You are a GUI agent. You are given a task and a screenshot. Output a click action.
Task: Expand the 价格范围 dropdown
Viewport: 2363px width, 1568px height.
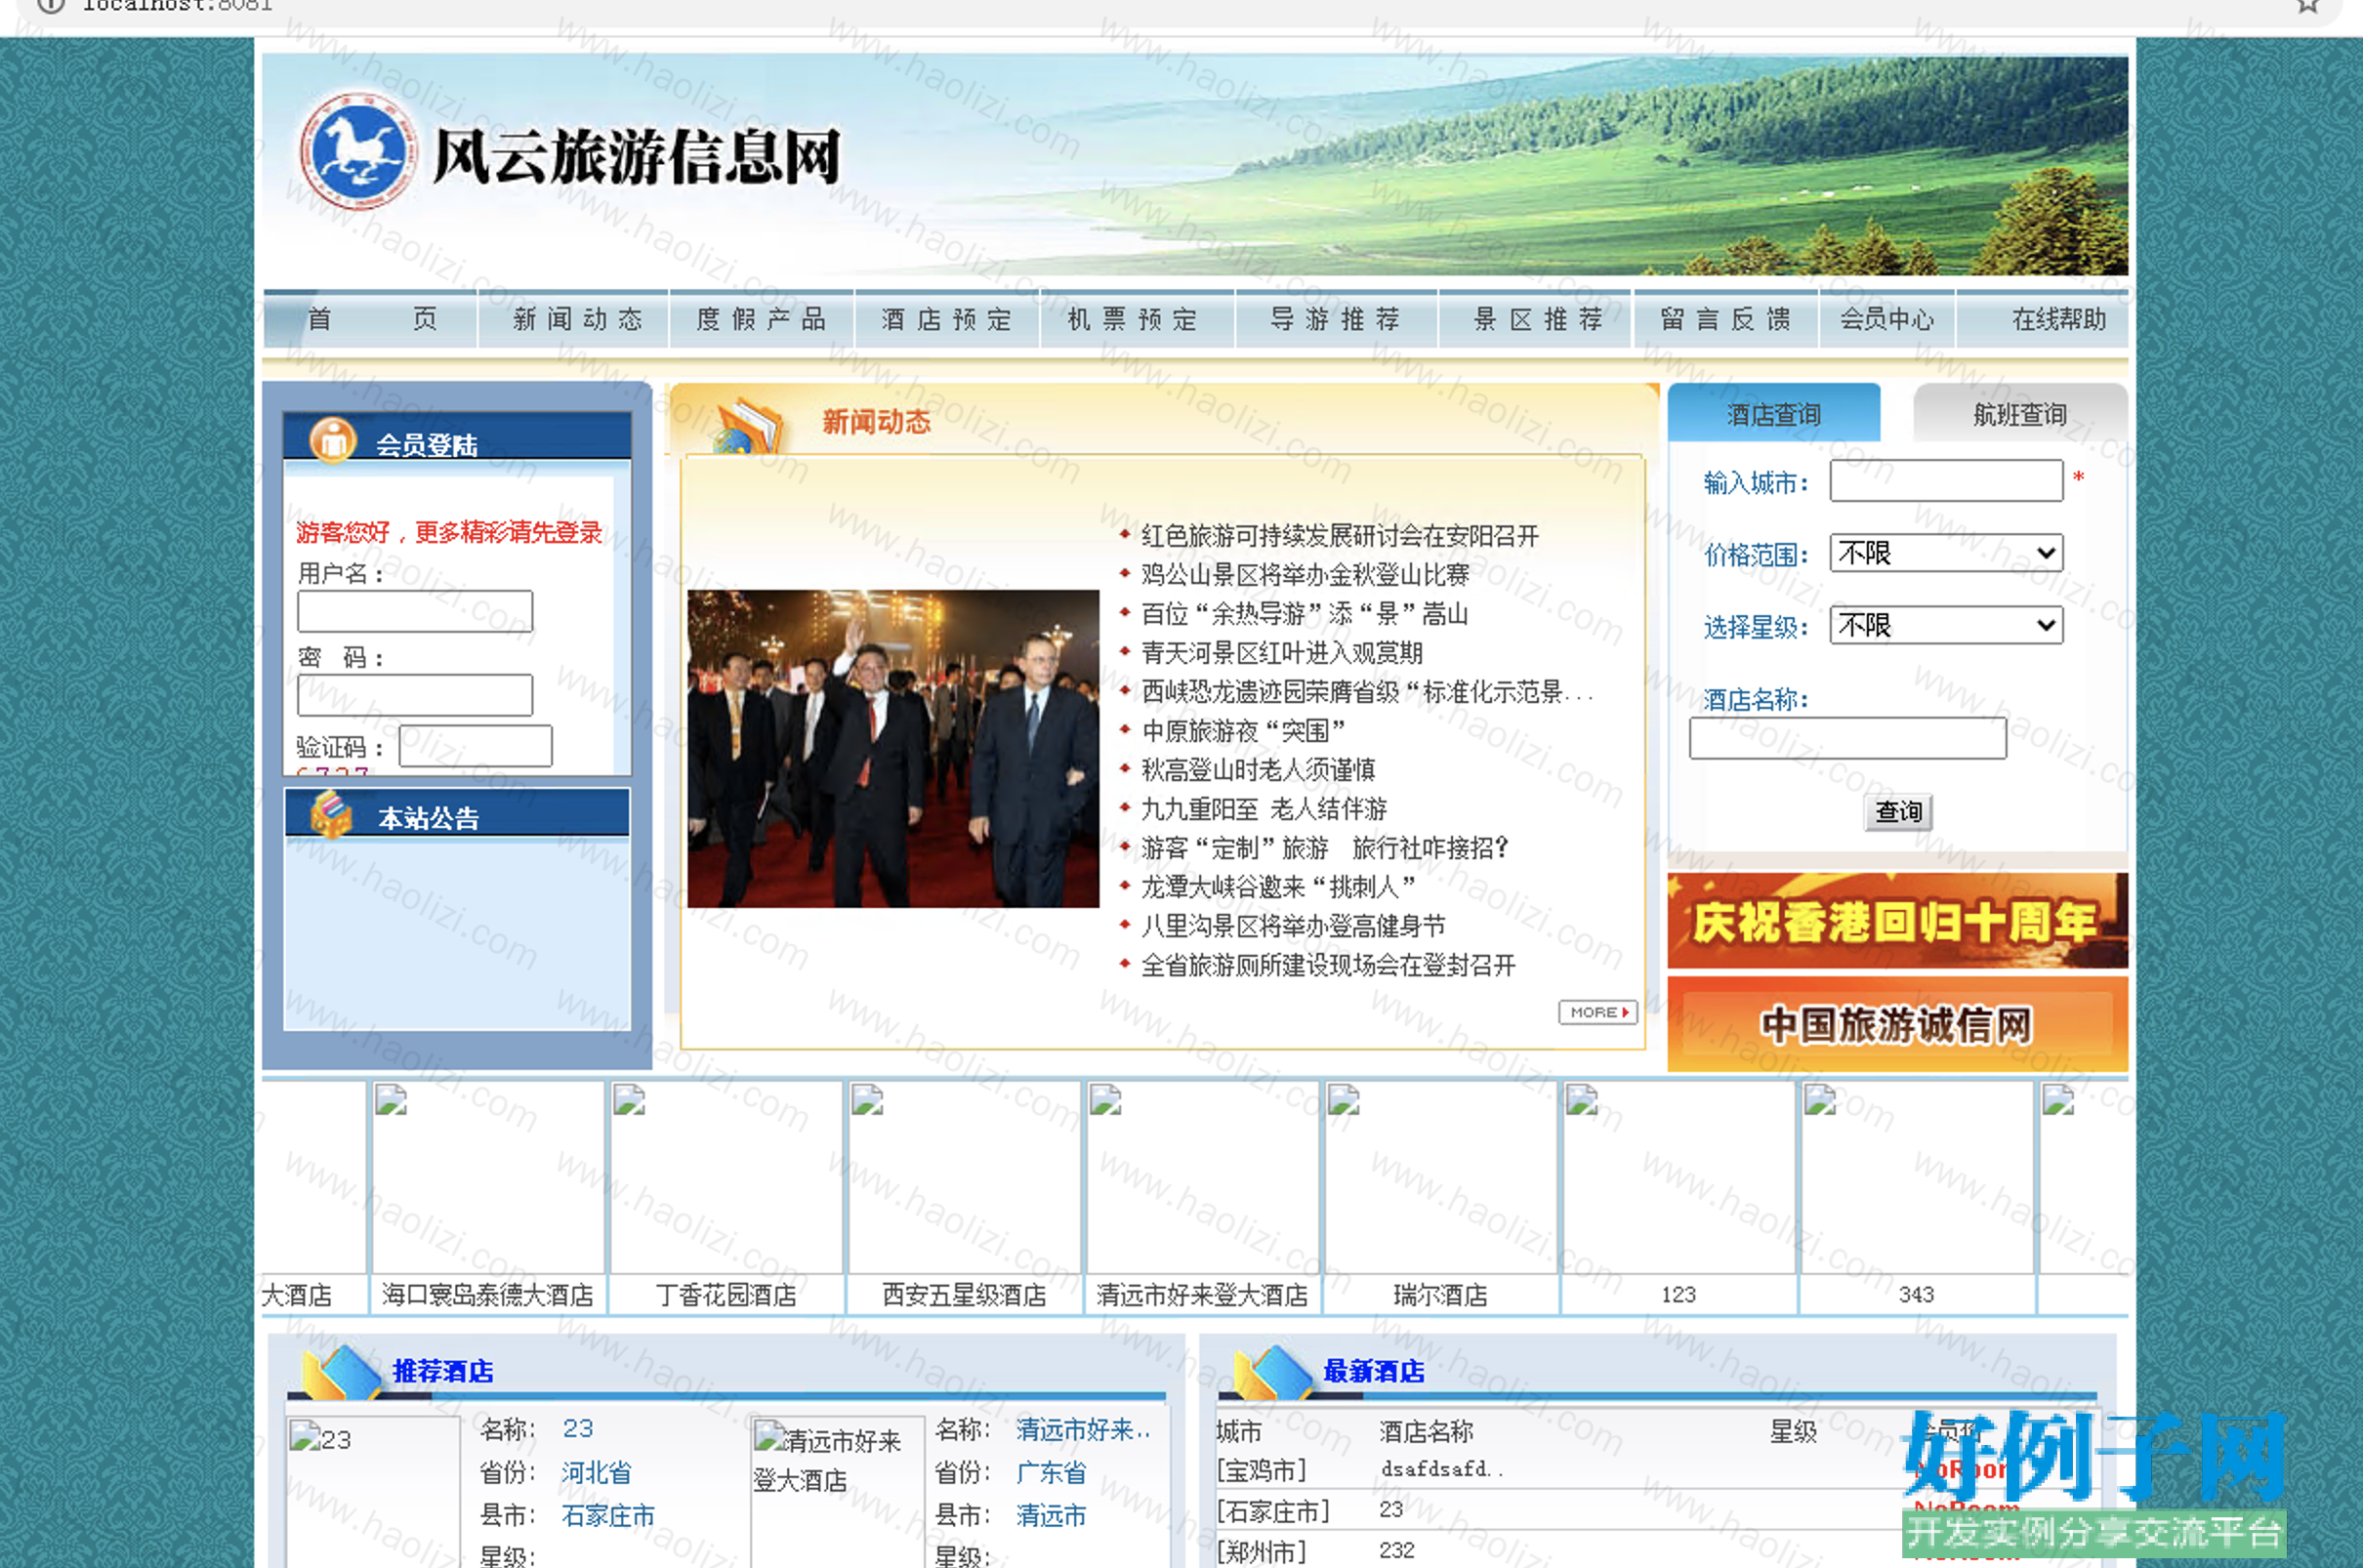coord(1946,553)
